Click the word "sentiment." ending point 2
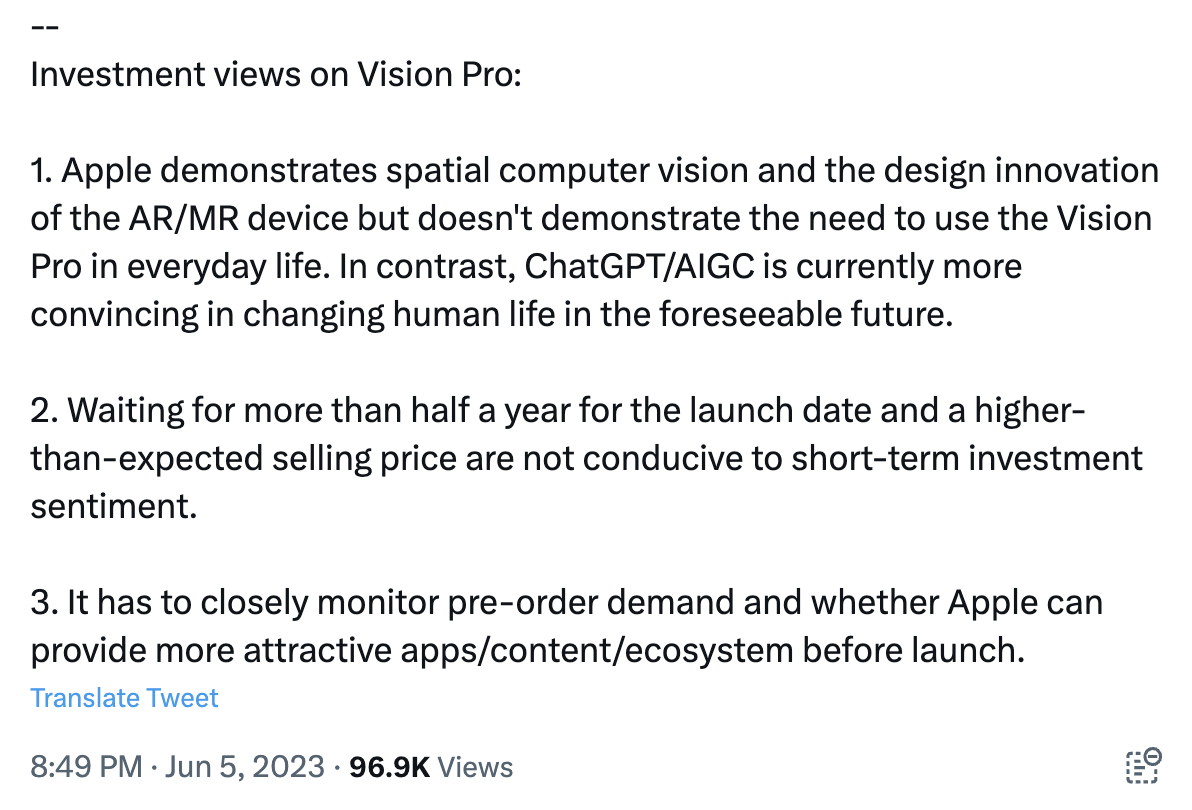Image resolution: width=1192 pixels, height=810 pixels. [113, 506]
